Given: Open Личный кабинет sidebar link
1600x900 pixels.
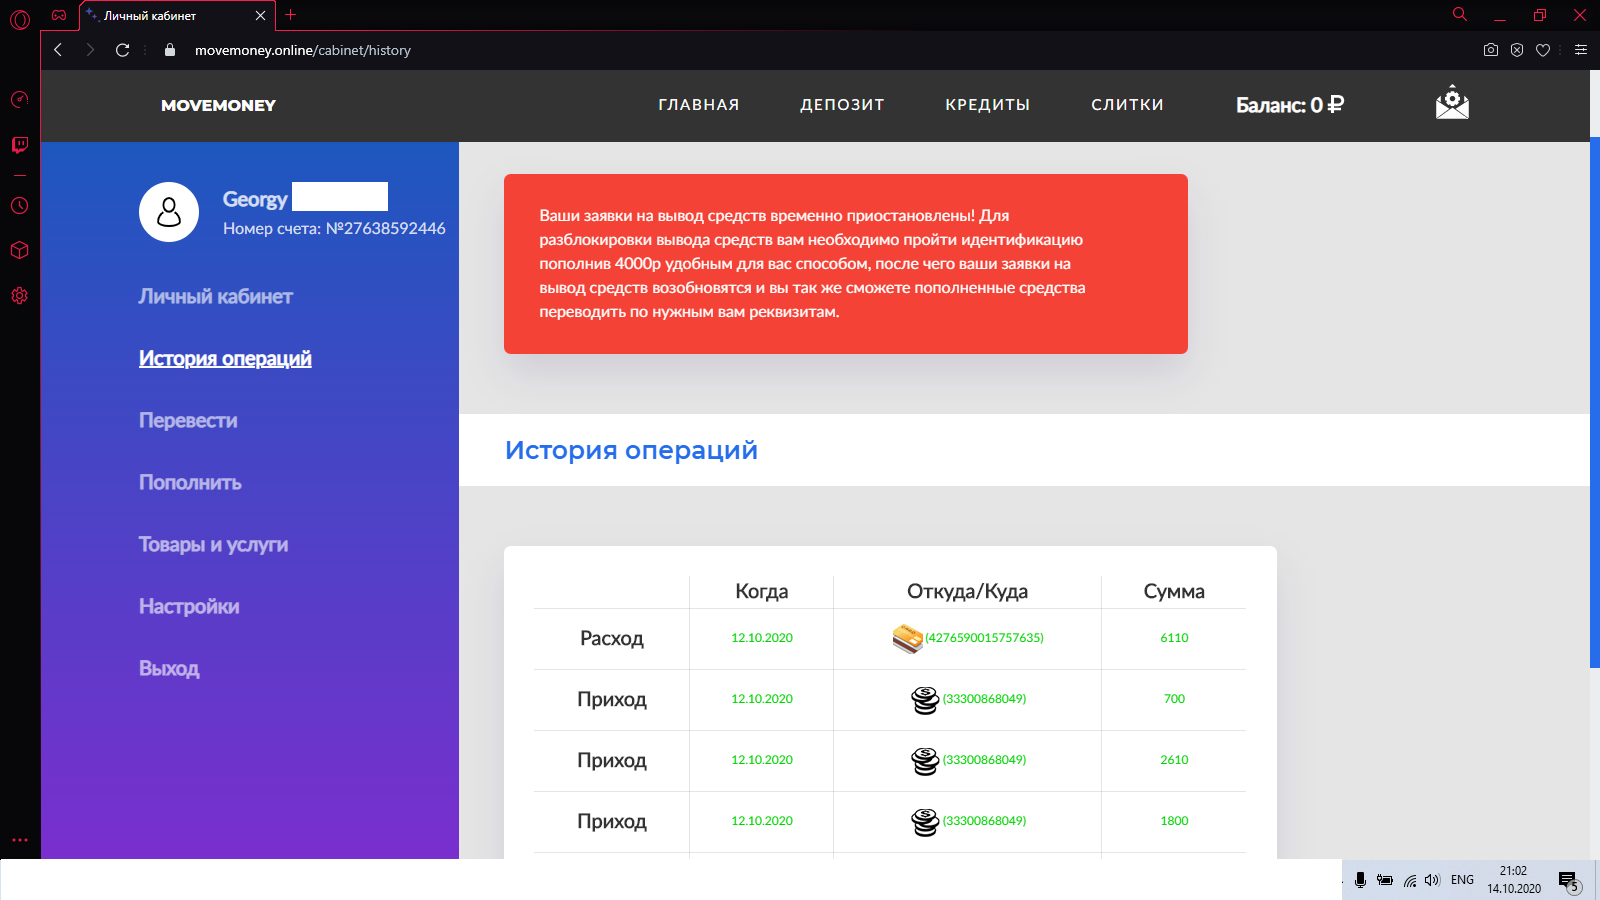Looking at the screenshot, I should coord(216,296).
